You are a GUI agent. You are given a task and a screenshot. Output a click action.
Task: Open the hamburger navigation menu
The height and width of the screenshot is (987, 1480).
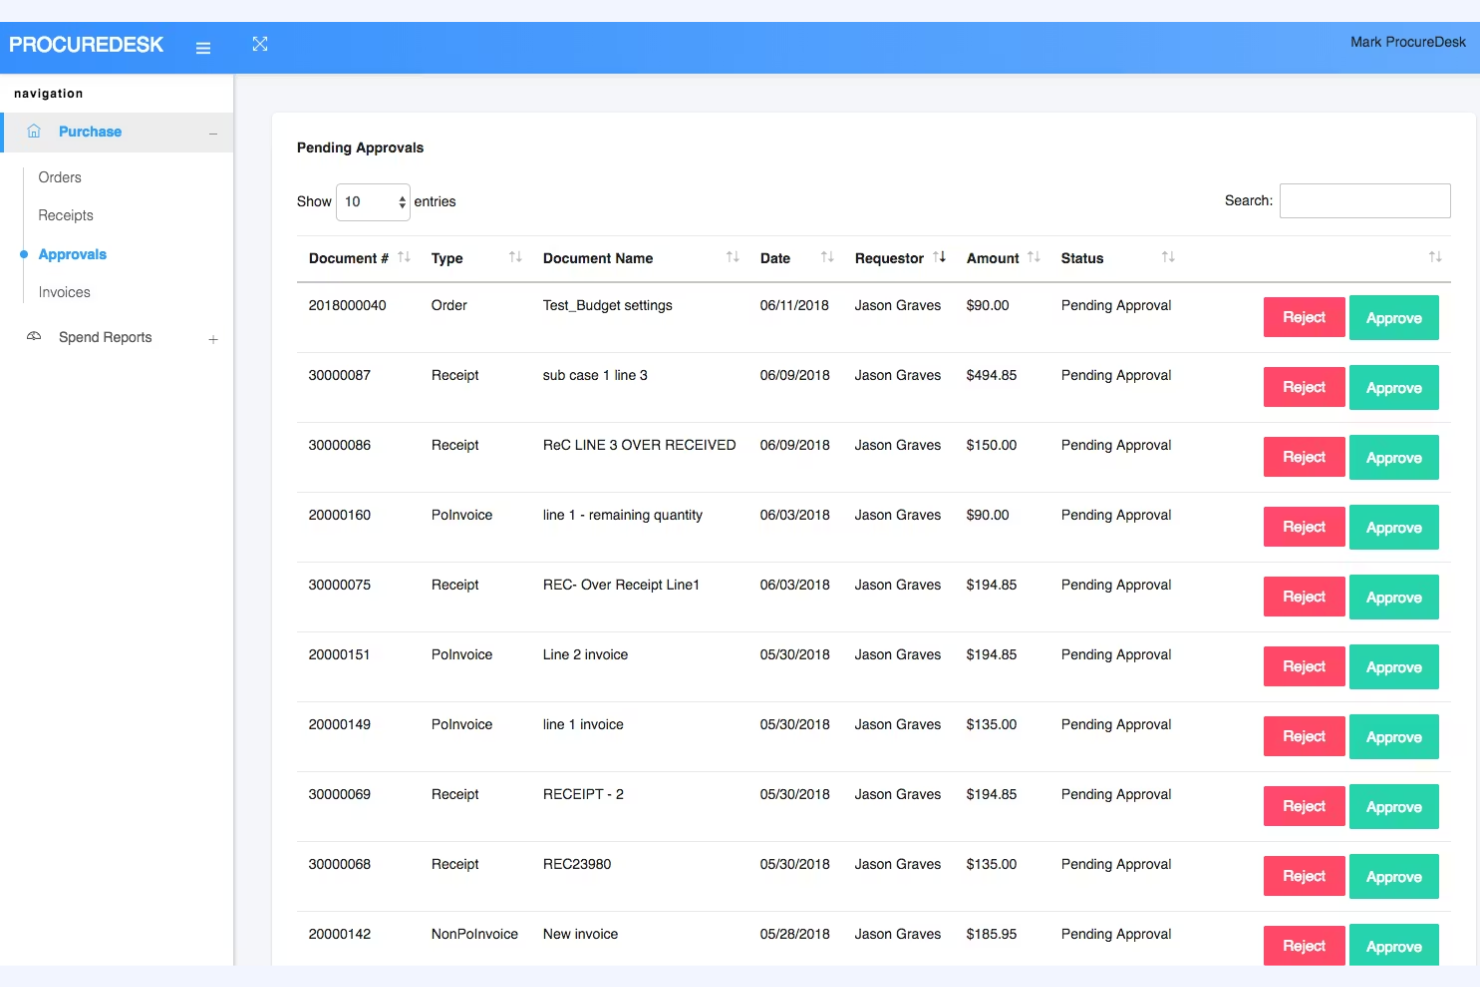coord(203,47)
